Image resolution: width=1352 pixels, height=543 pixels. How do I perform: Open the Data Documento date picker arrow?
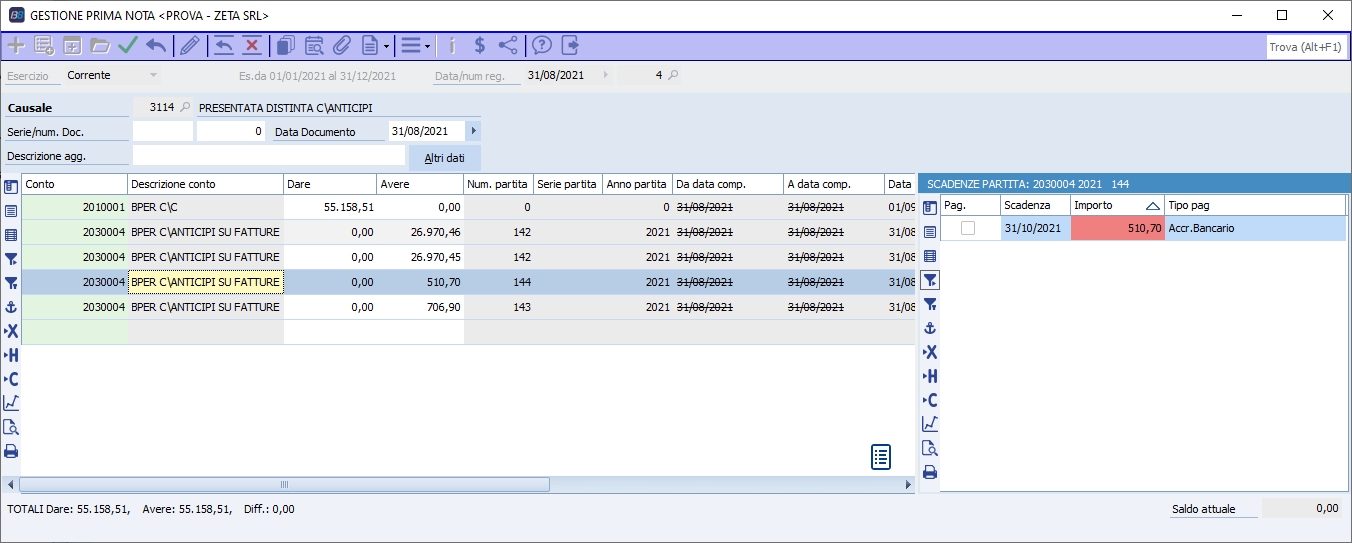[473, 131]
